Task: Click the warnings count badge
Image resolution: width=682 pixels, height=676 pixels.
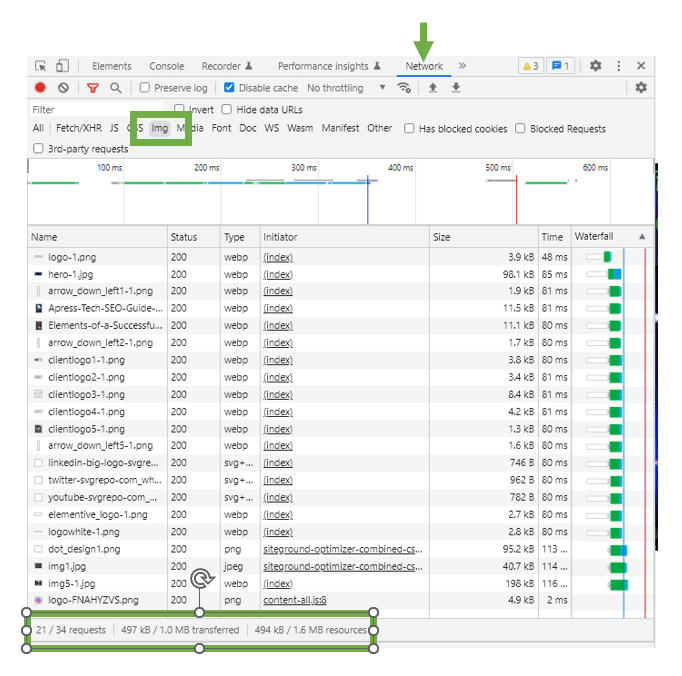Action: (531, 66)
